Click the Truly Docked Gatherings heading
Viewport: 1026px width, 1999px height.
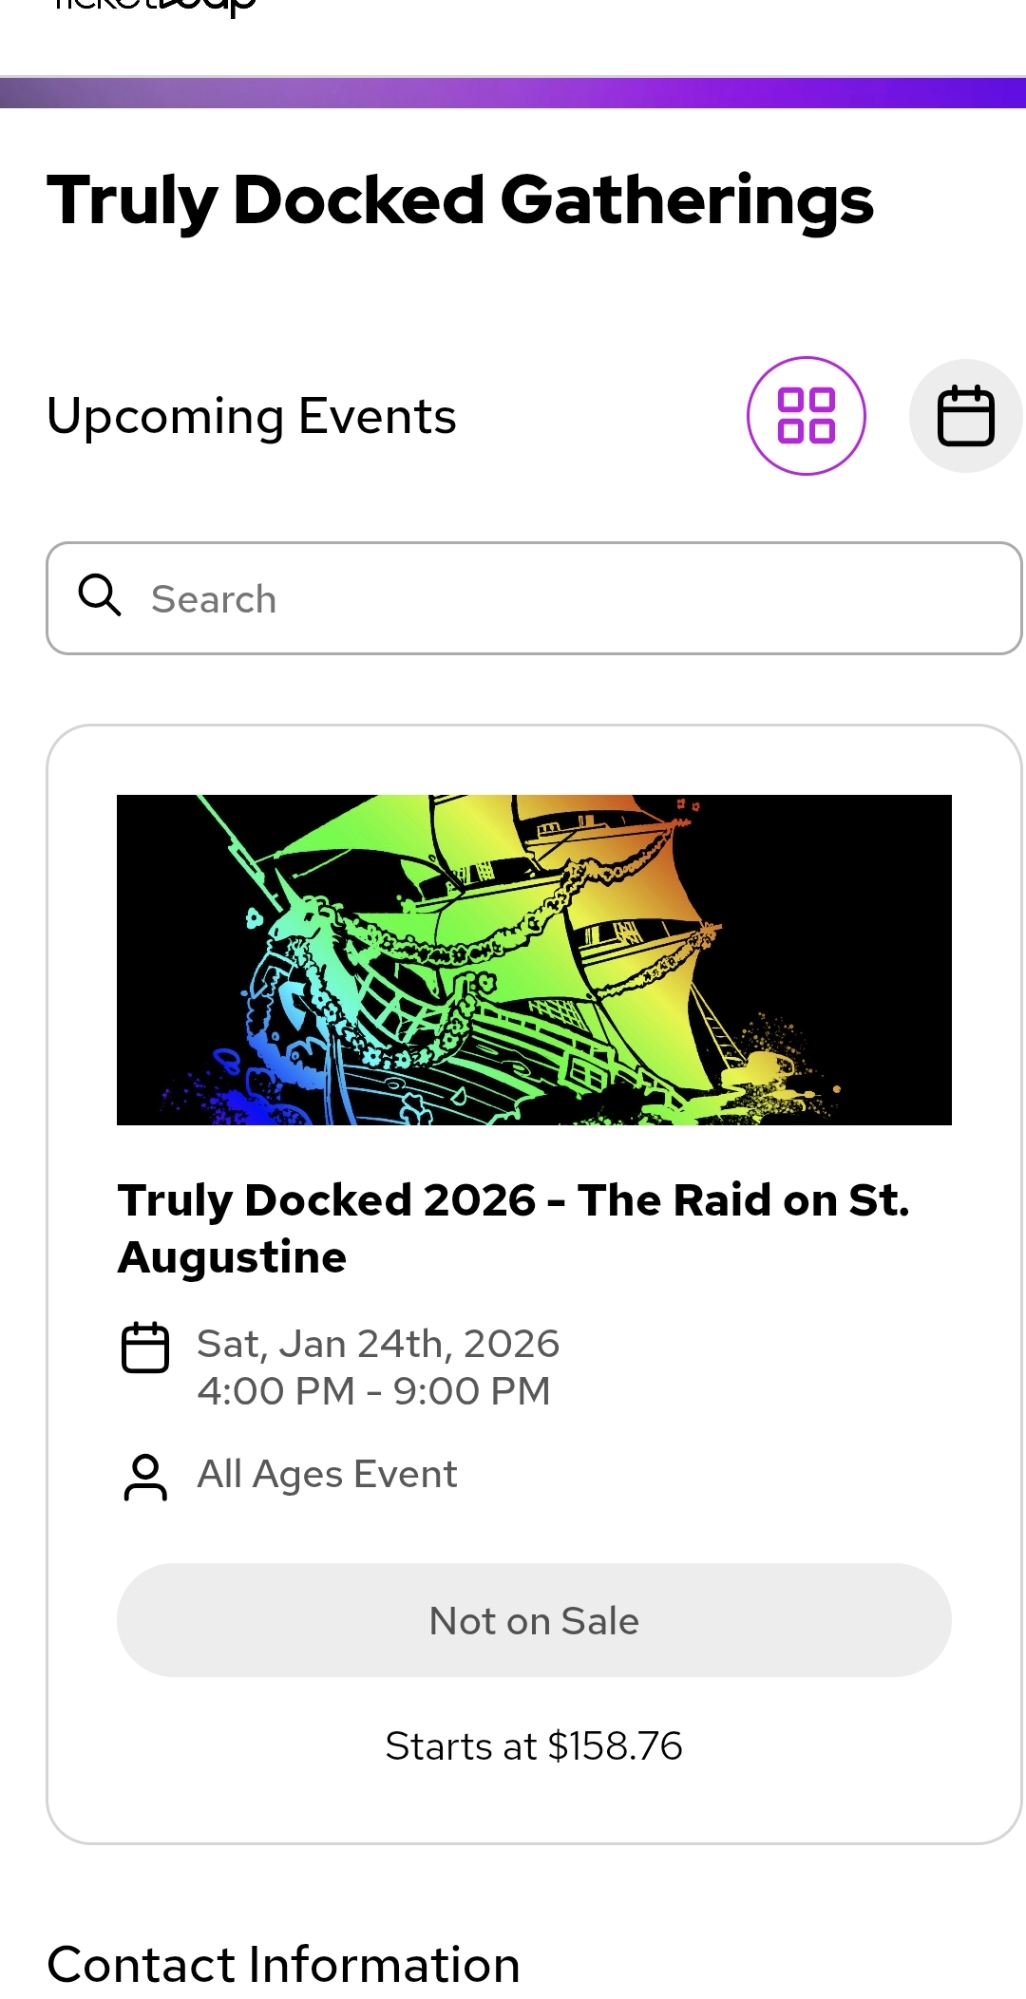pyautogui.click(x=460, y=200)
